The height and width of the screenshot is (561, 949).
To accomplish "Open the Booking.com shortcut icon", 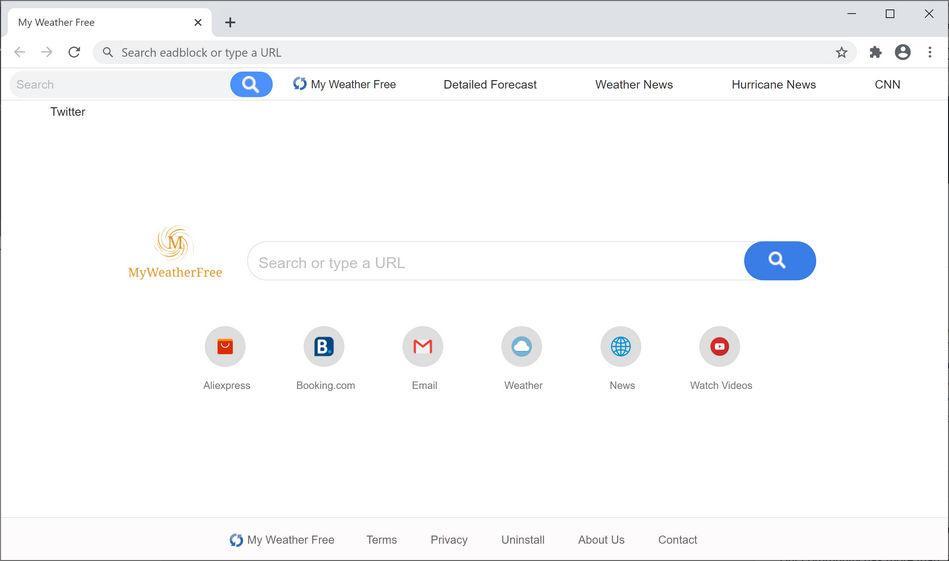I will (324, 347).
